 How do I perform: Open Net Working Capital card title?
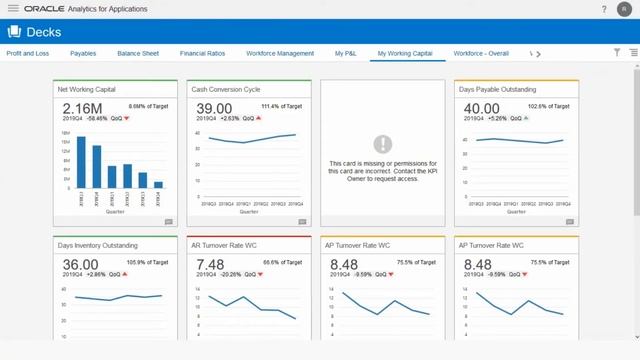tap(87, 89)
